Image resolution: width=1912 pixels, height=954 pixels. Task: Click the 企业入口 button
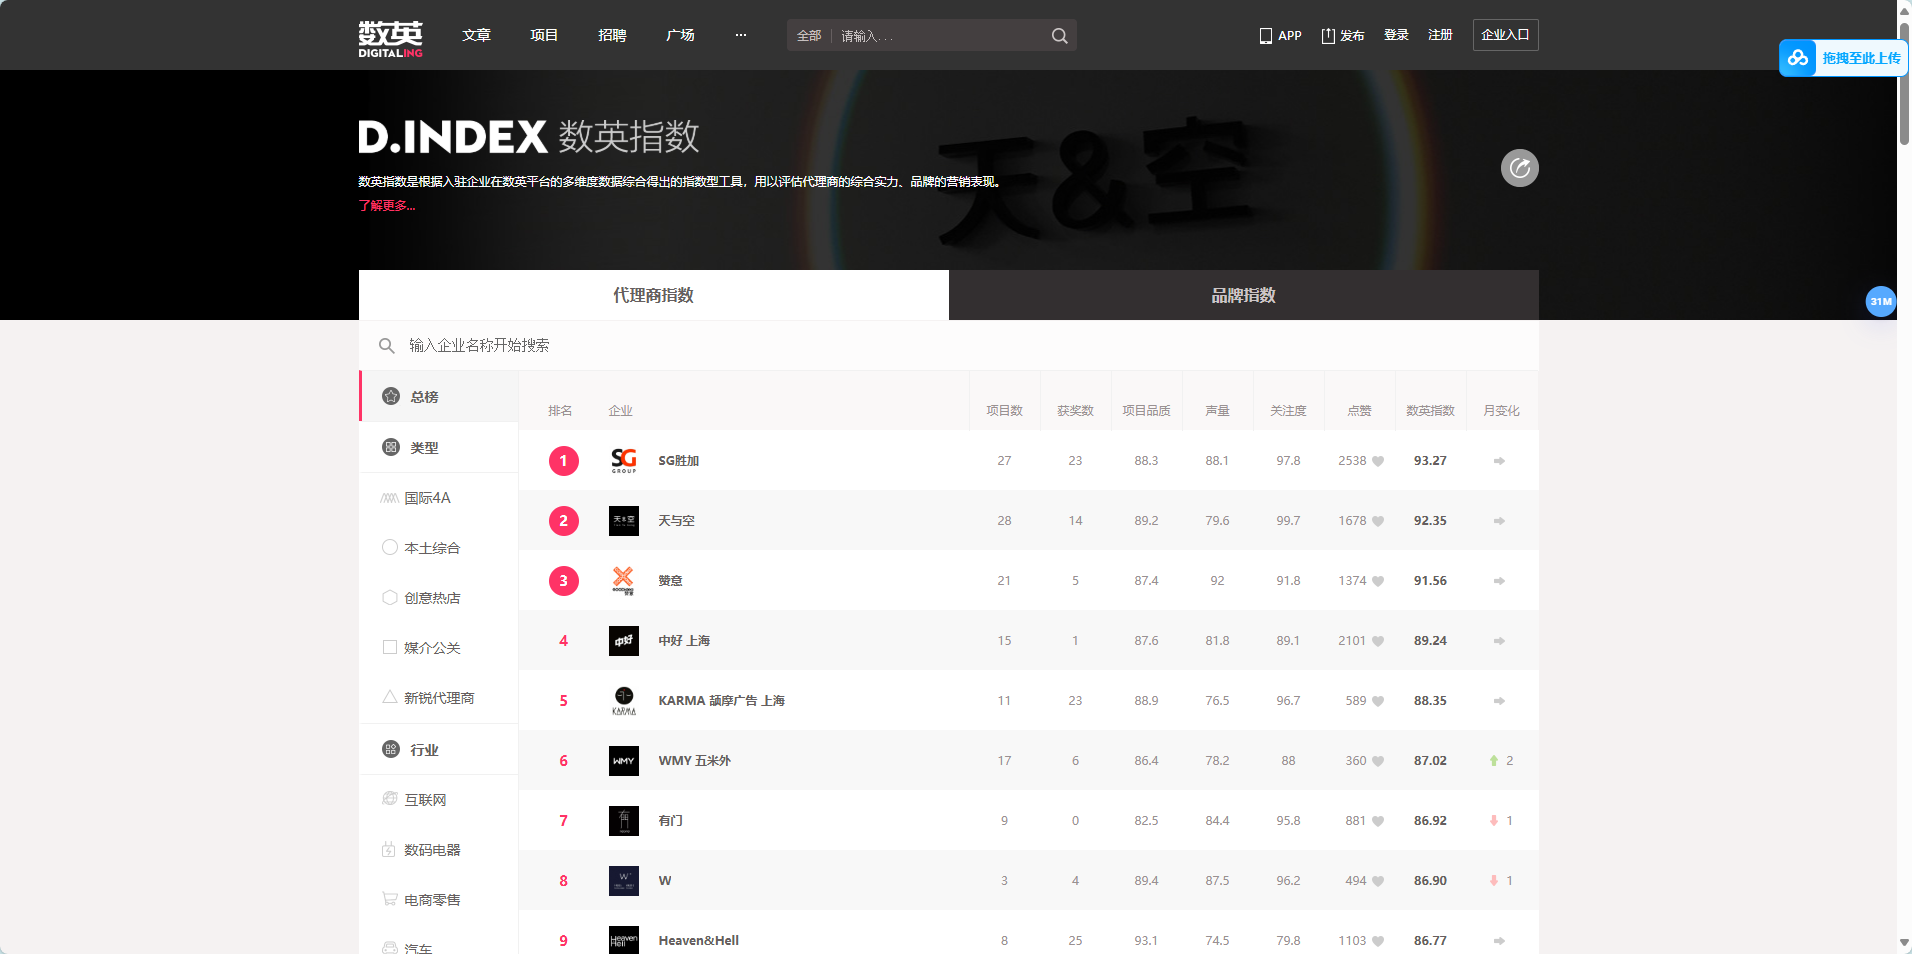1505,35
